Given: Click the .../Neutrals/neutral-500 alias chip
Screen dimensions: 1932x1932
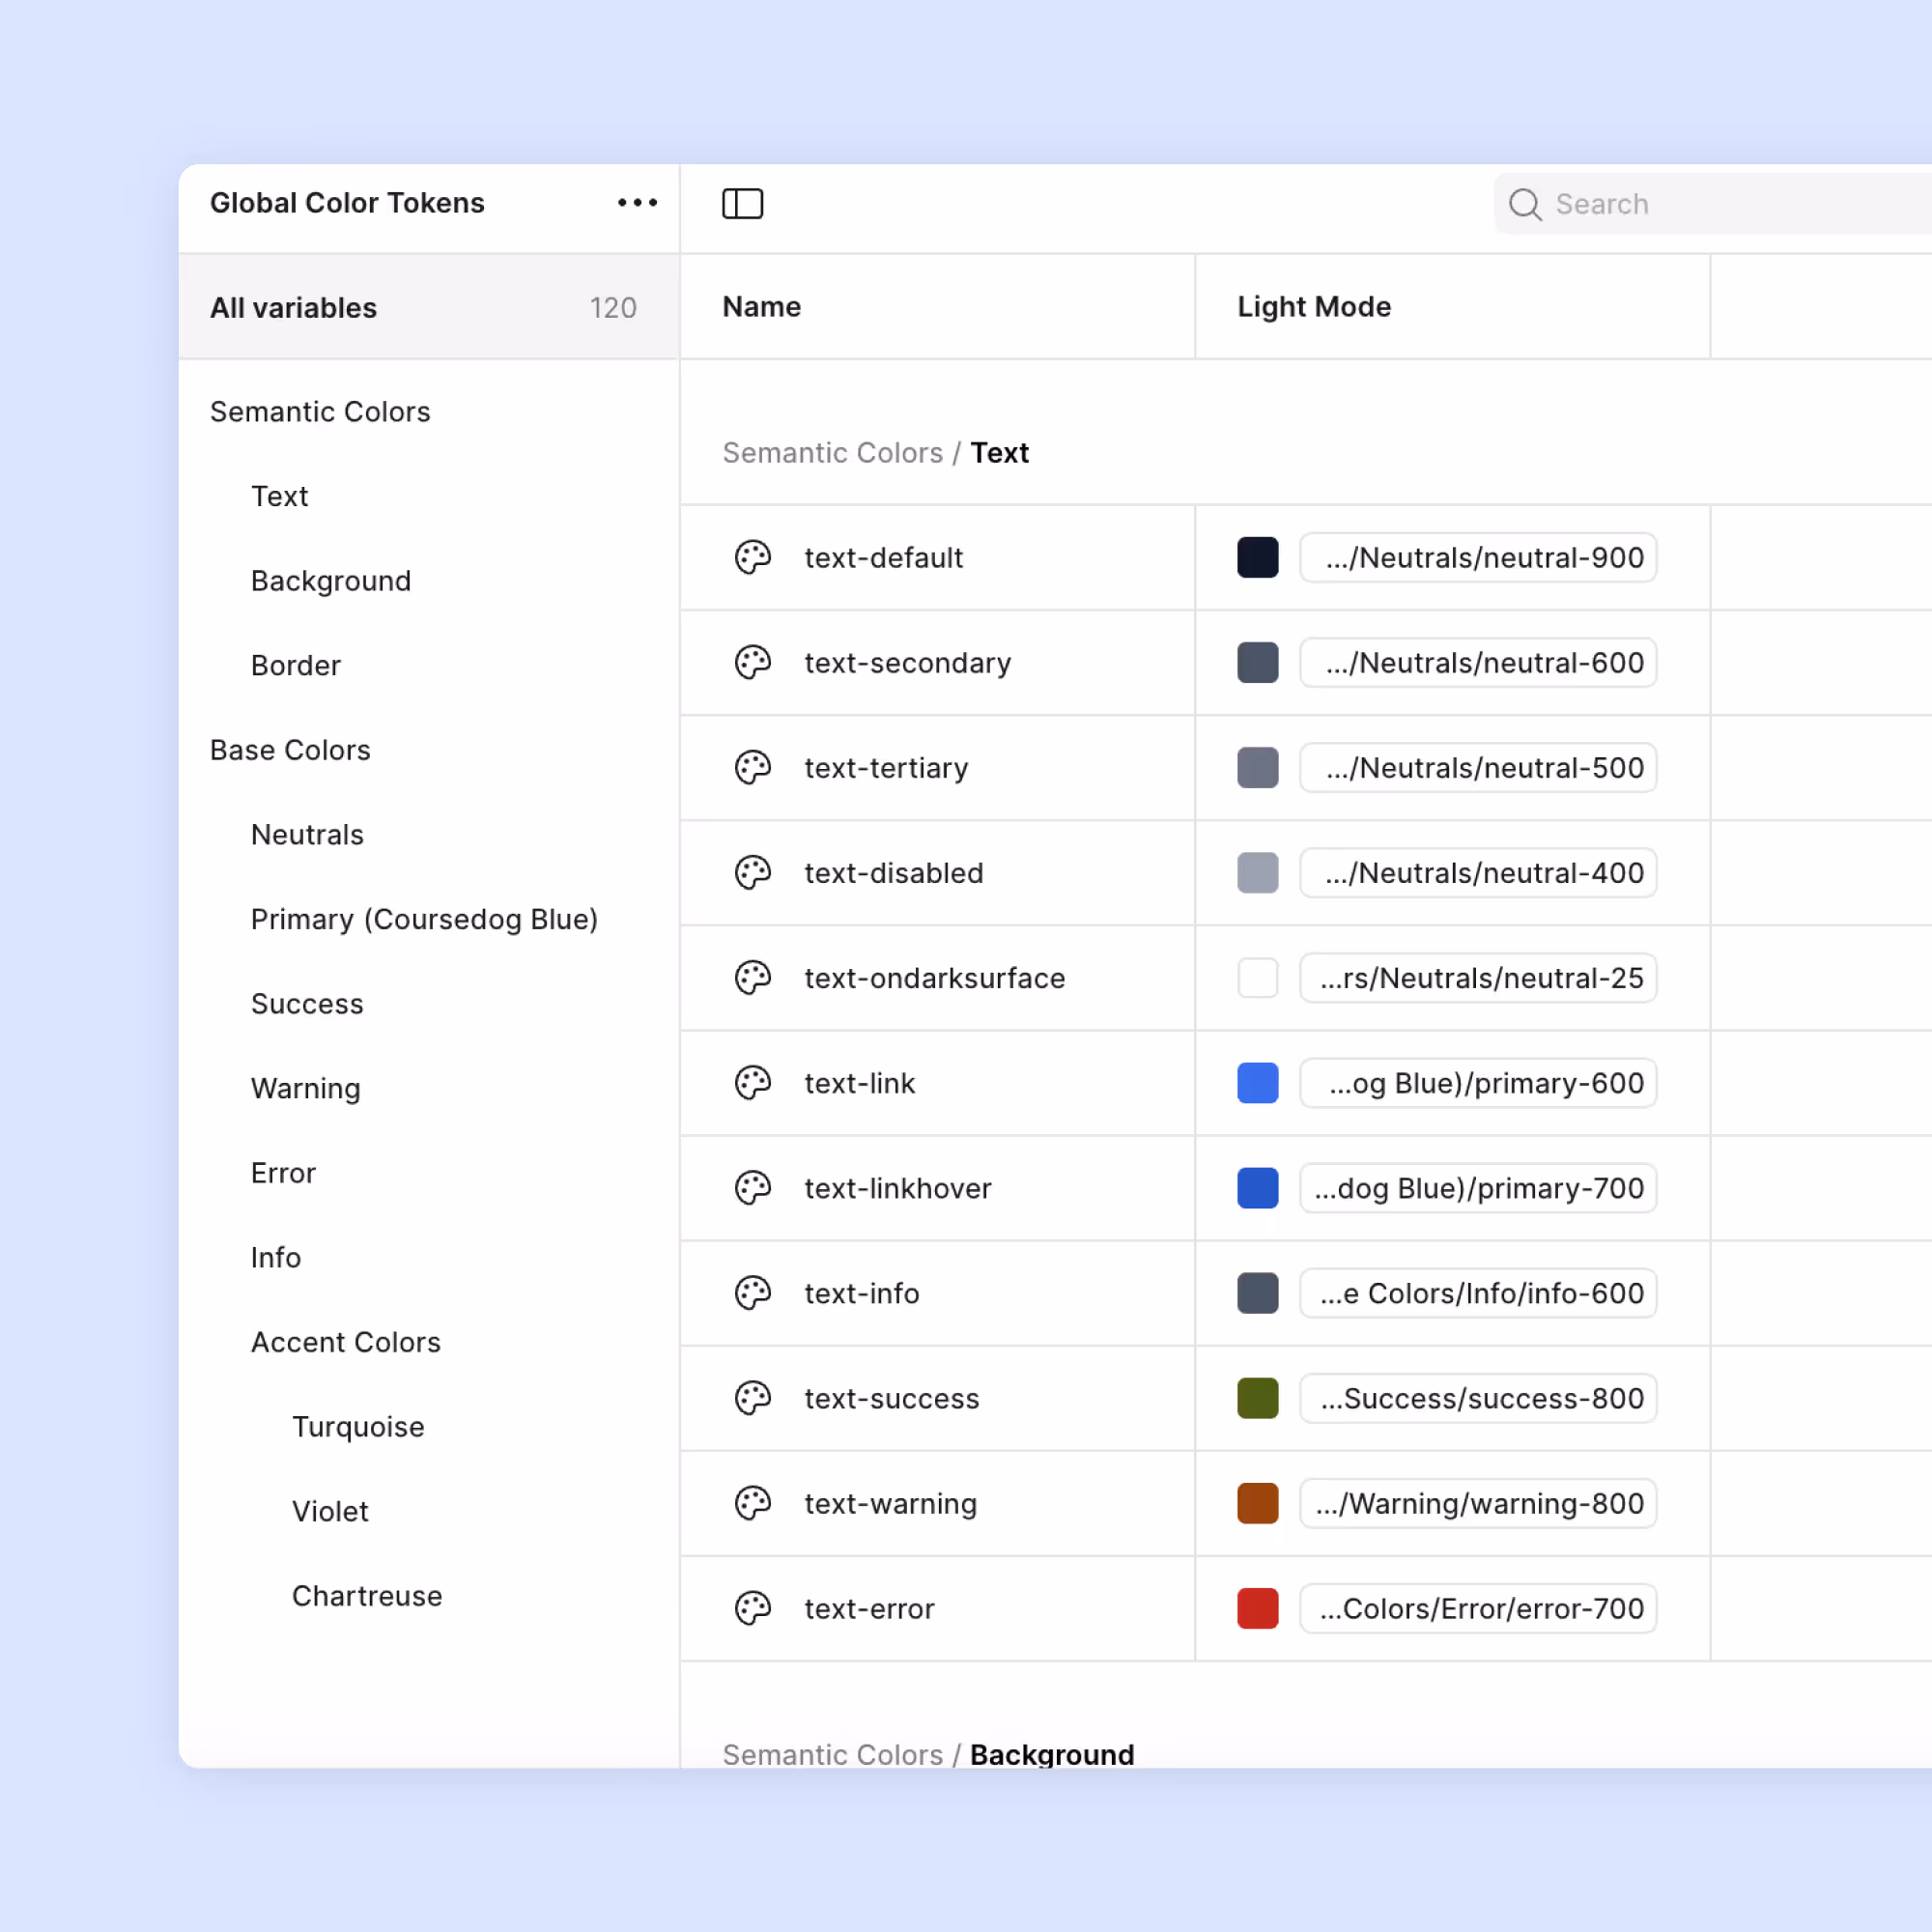Looking at the screenshot, I should coord(1478,768).
